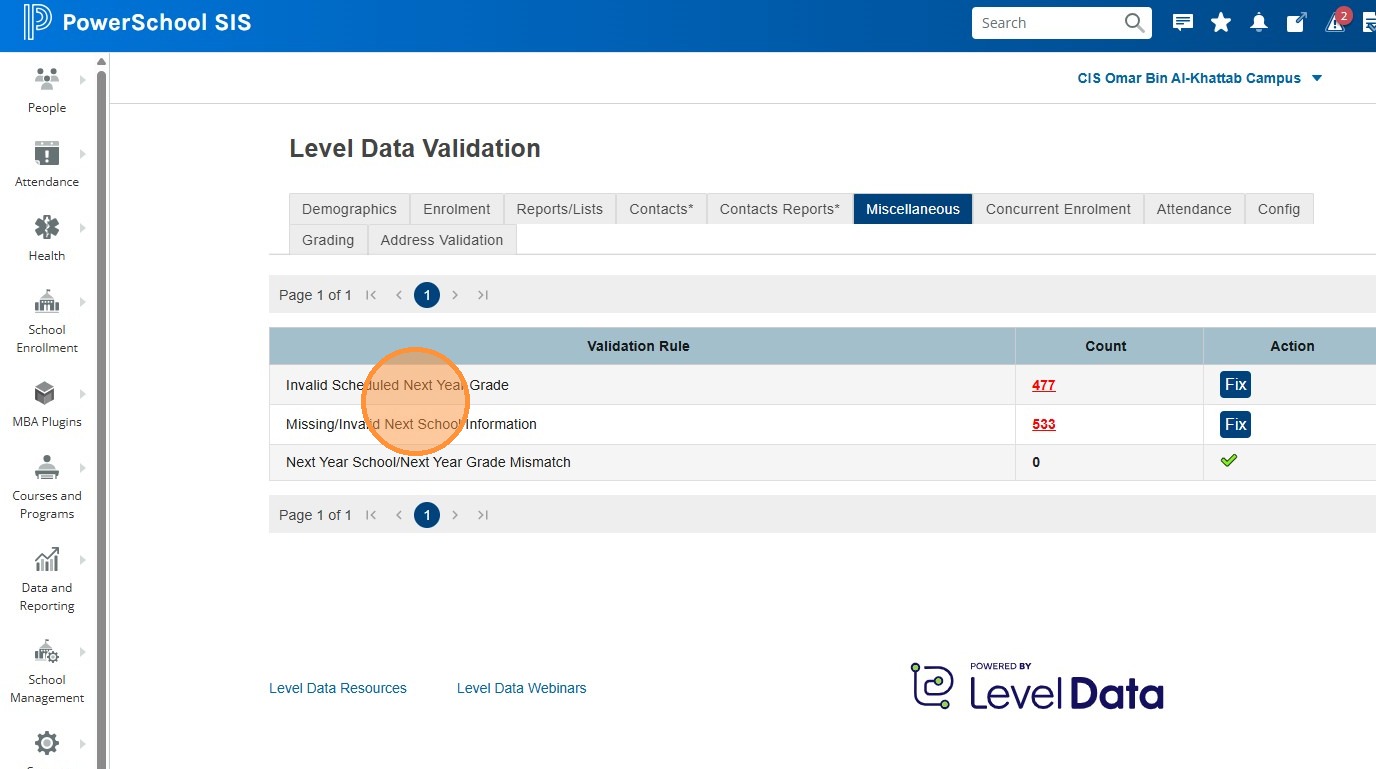Select the Courses and Programs icon
This screenshot has width=1376, height=769.
pyautogui.click(x=47, y=467)
